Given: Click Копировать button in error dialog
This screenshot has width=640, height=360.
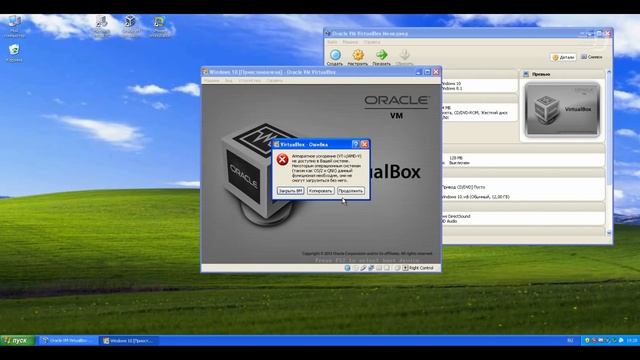Looking at the screenshot, I should pyautogui.click(x=321, y=191).
